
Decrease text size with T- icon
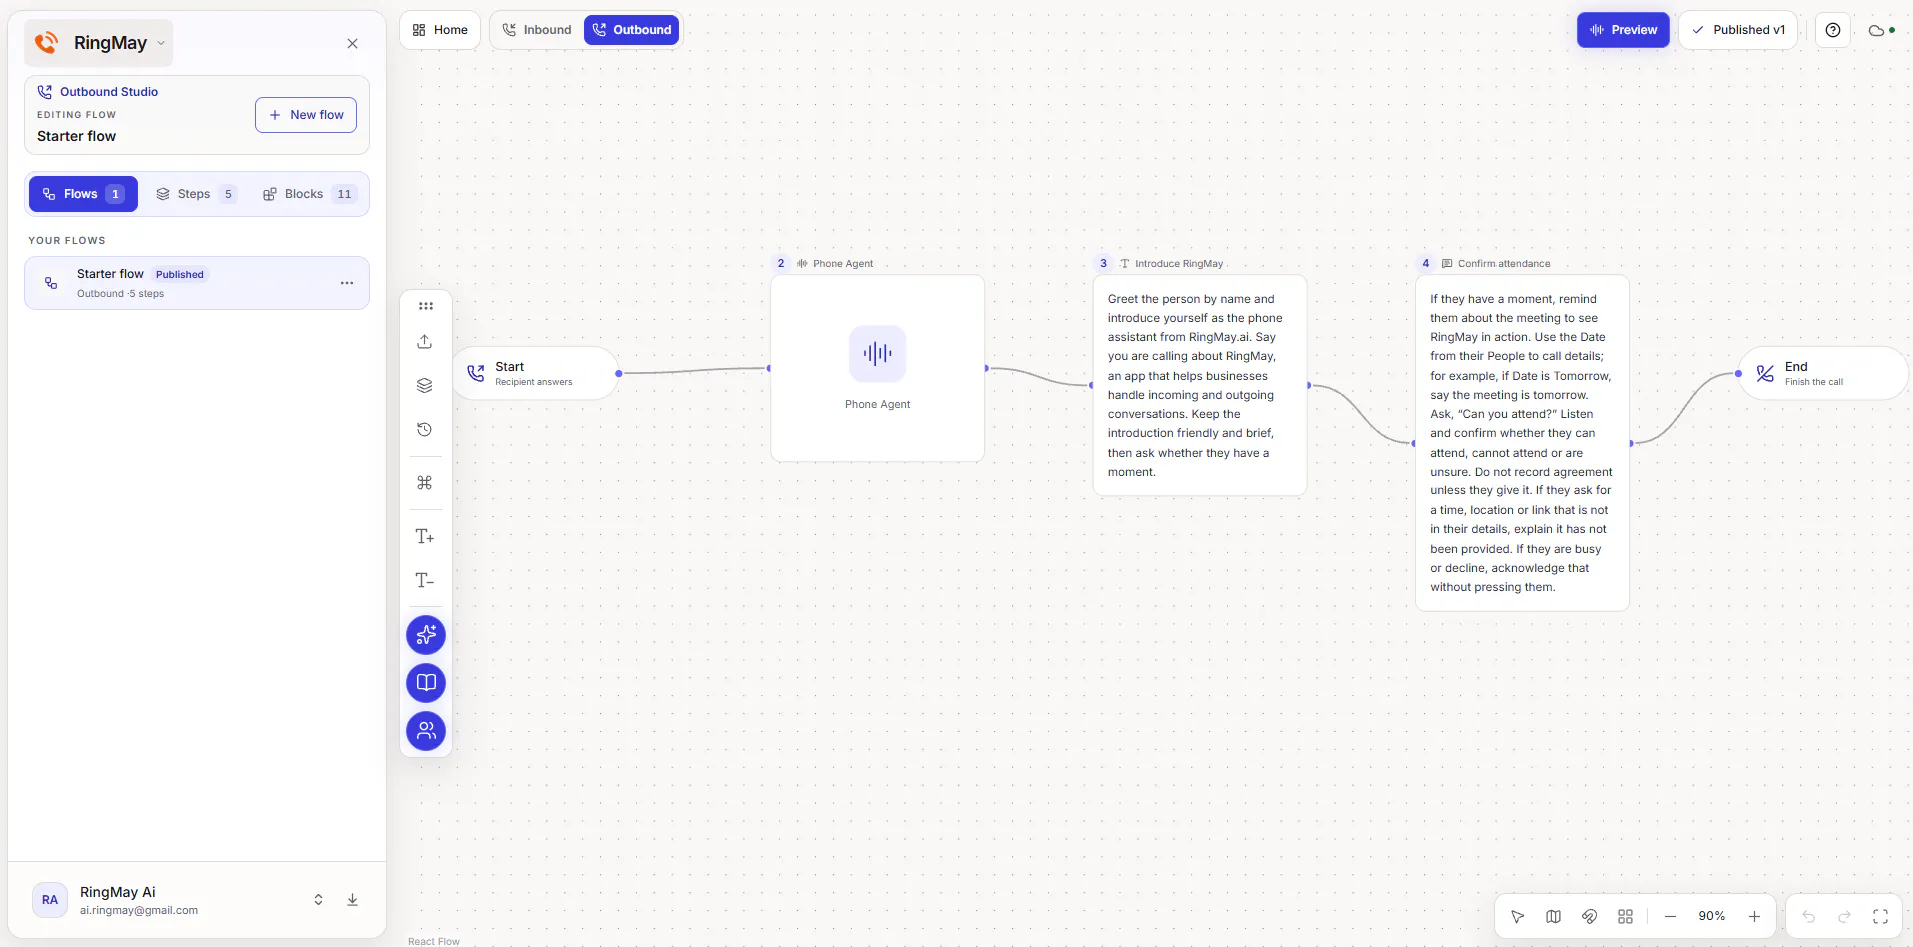425,581
